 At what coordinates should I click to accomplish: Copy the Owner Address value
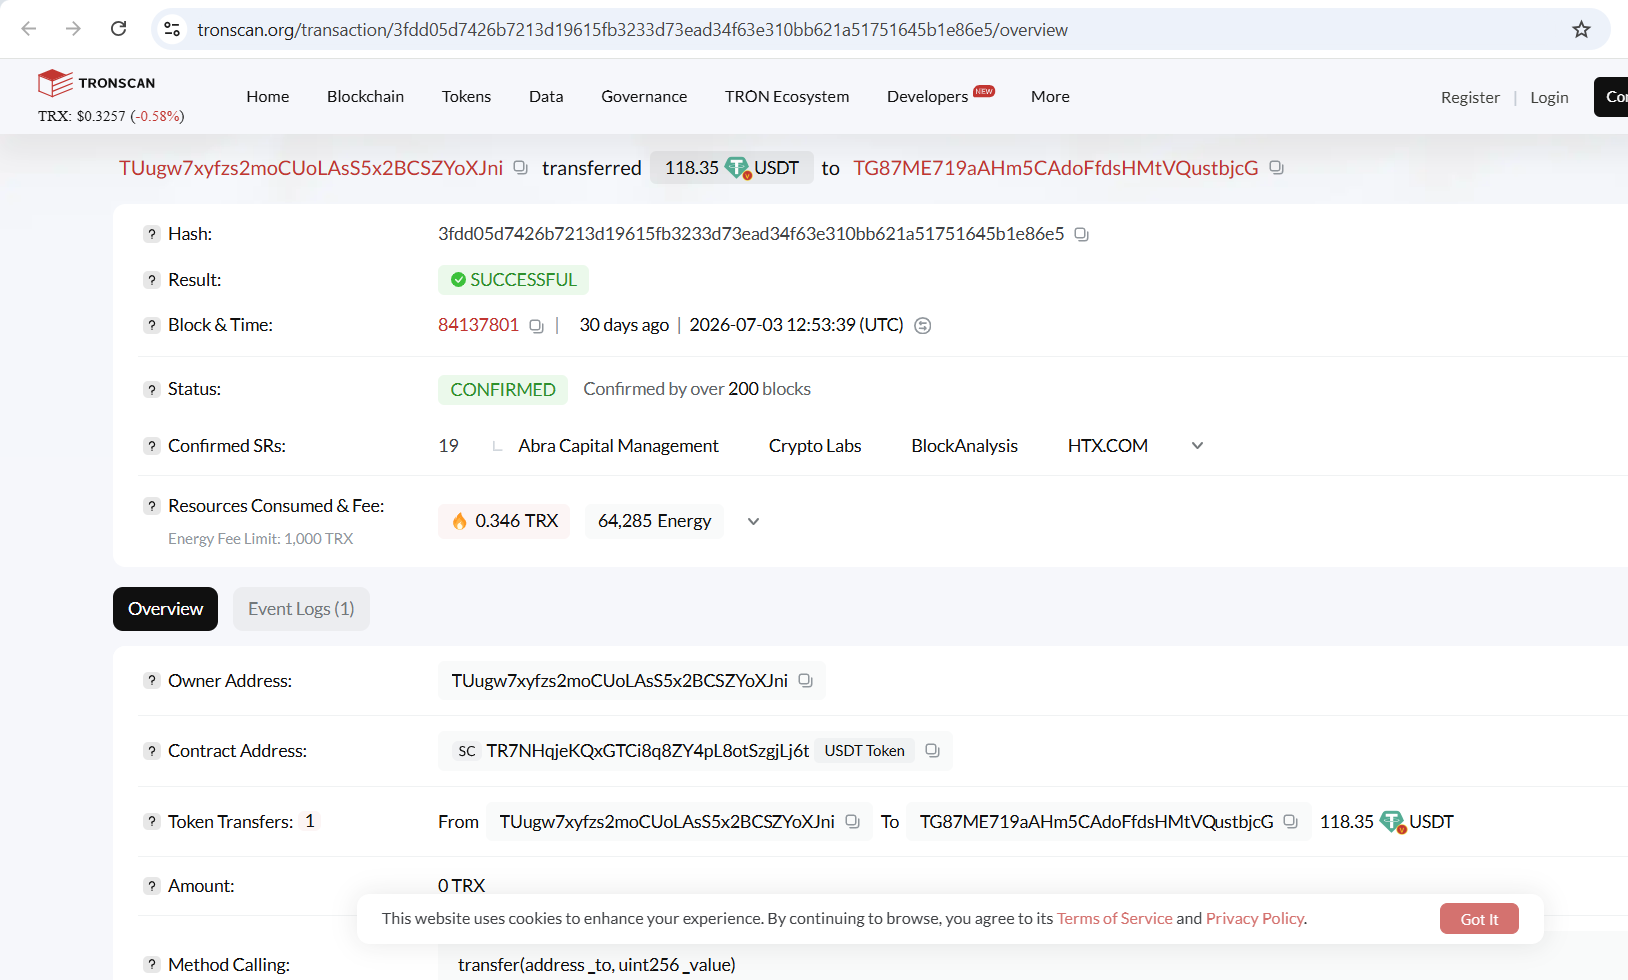pyautogui.click(x=805, y=680)
